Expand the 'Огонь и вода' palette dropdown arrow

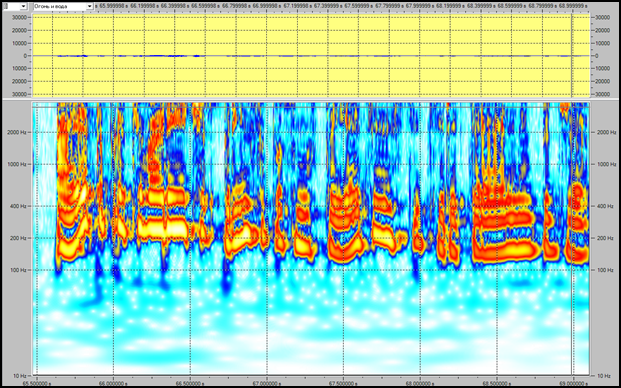pyautogui.click(x=90, y=6)
